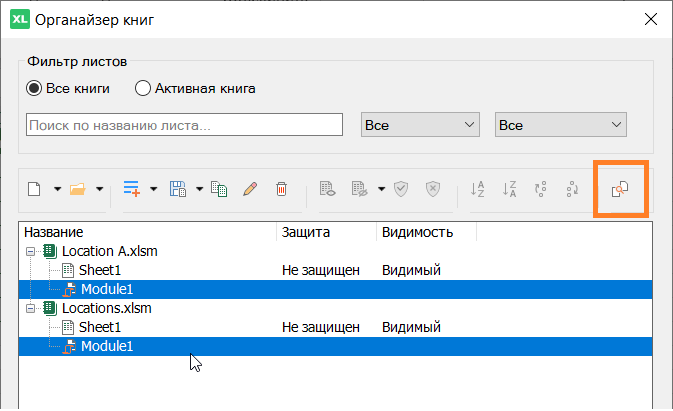The image size is (673, 411).
Task: Select the Все книги radio button
Action: coord(34,88)
